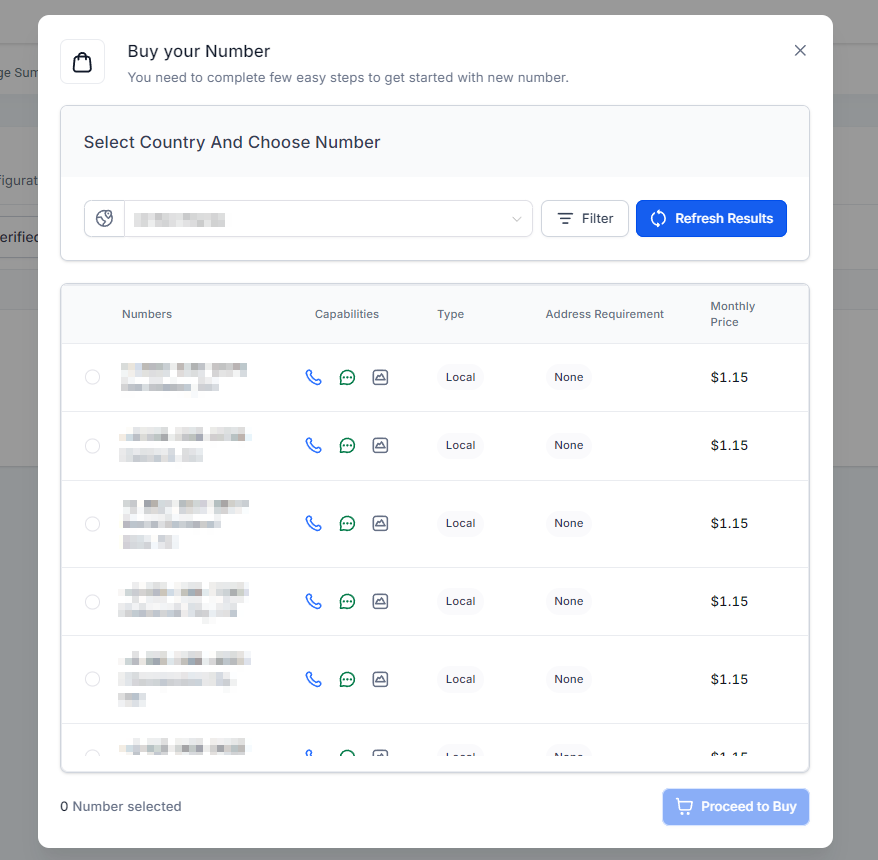Image resolution: width=878 pixels, height=860 pixels.
Task: Expand country list using the chevron arrow
Action: coord(517,219)
